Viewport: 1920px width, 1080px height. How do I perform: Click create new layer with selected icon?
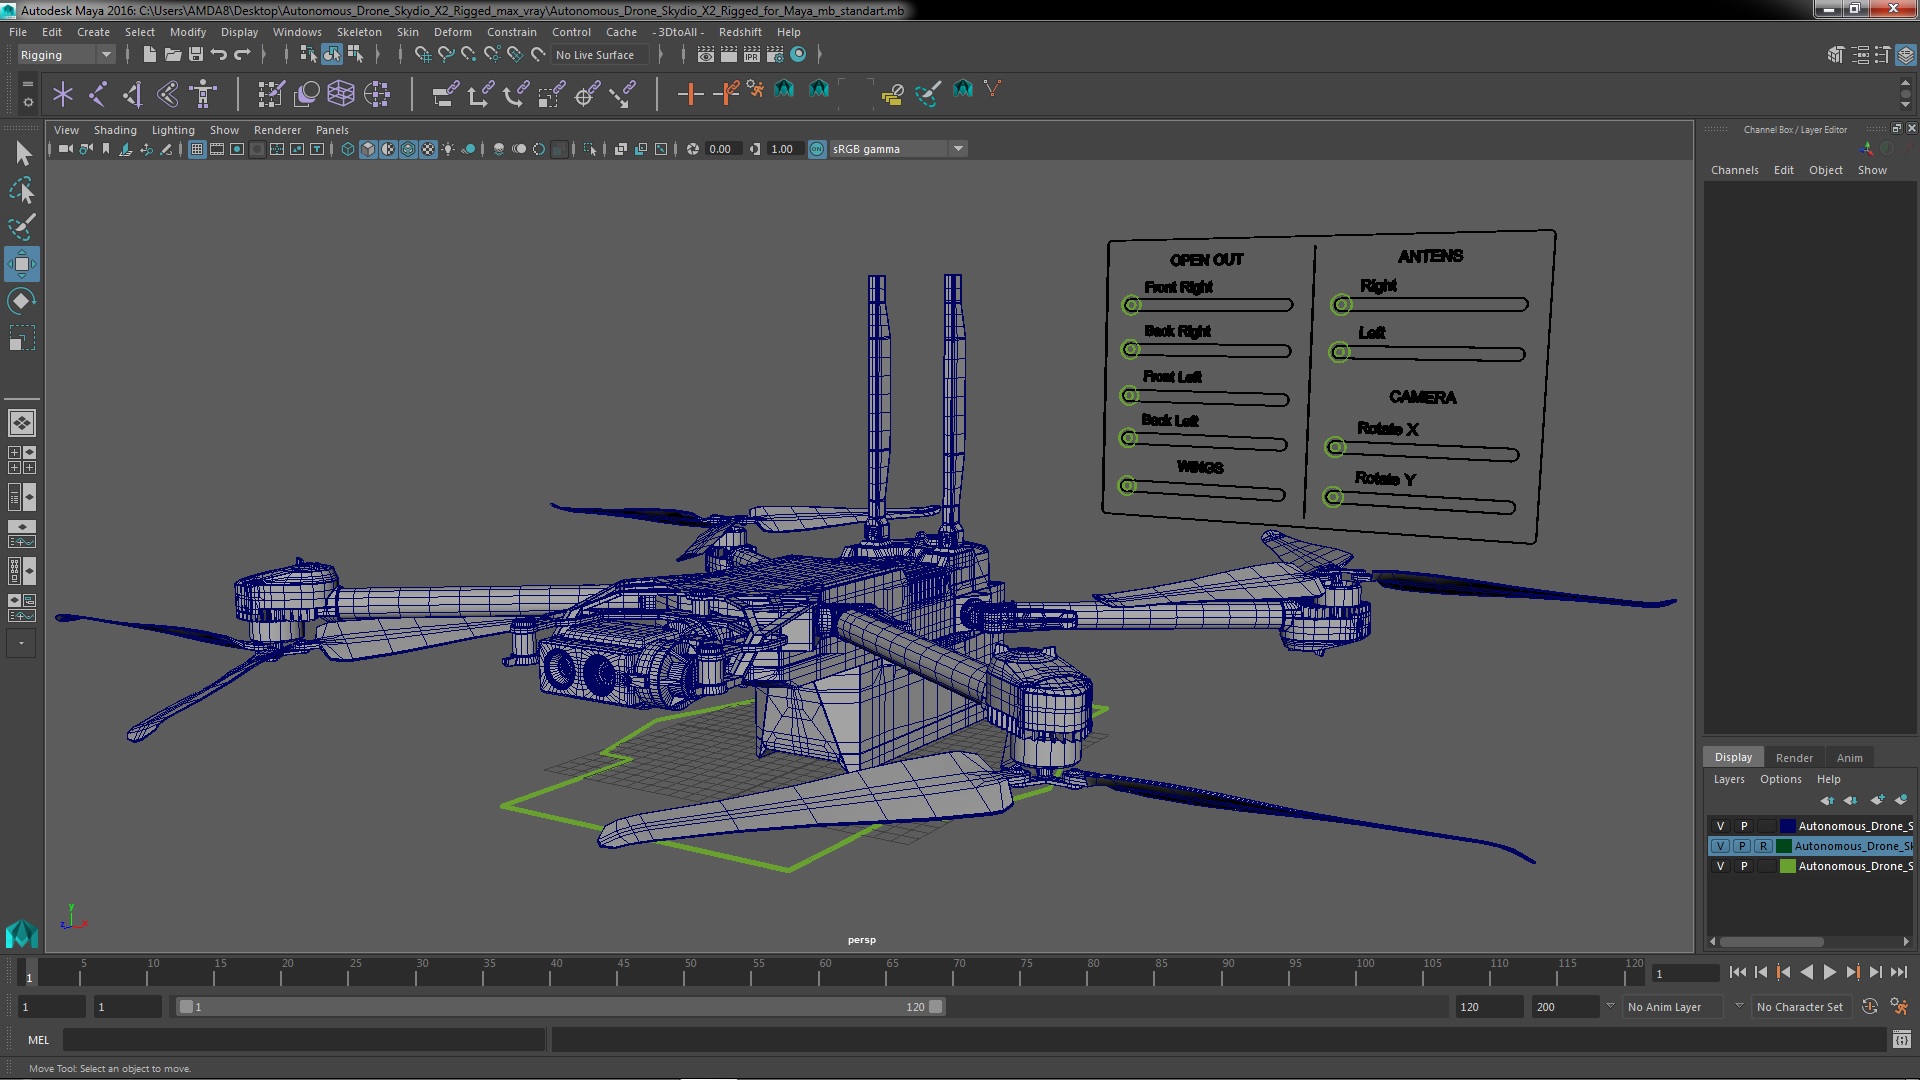[x=1900, y=800]
